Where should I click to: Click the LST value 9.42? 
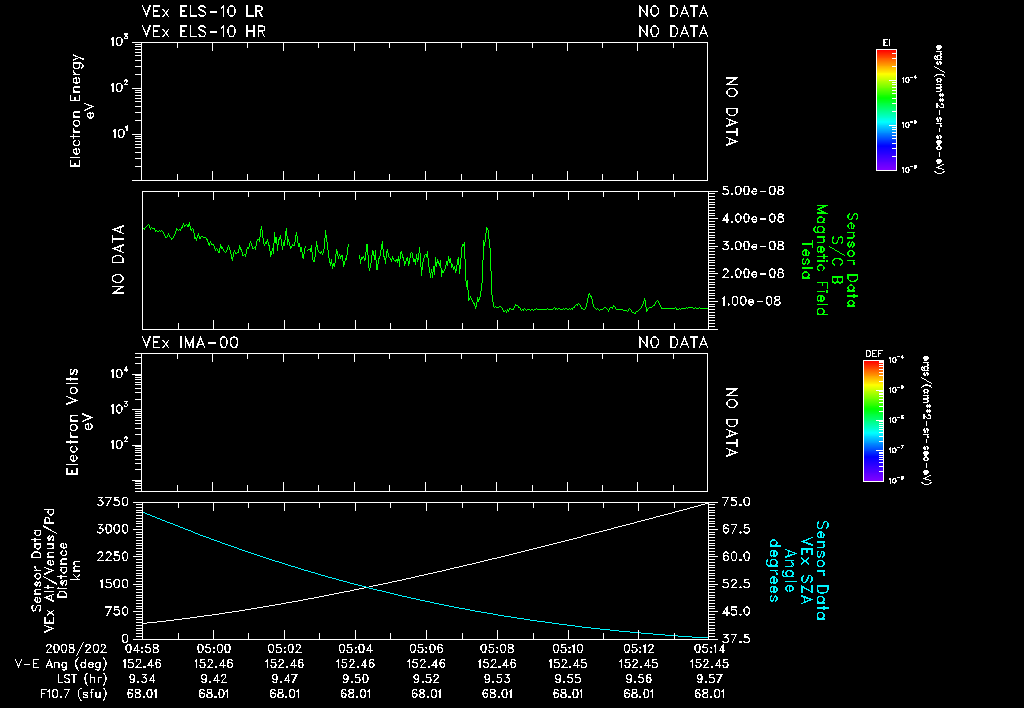[x=214, y=679]
